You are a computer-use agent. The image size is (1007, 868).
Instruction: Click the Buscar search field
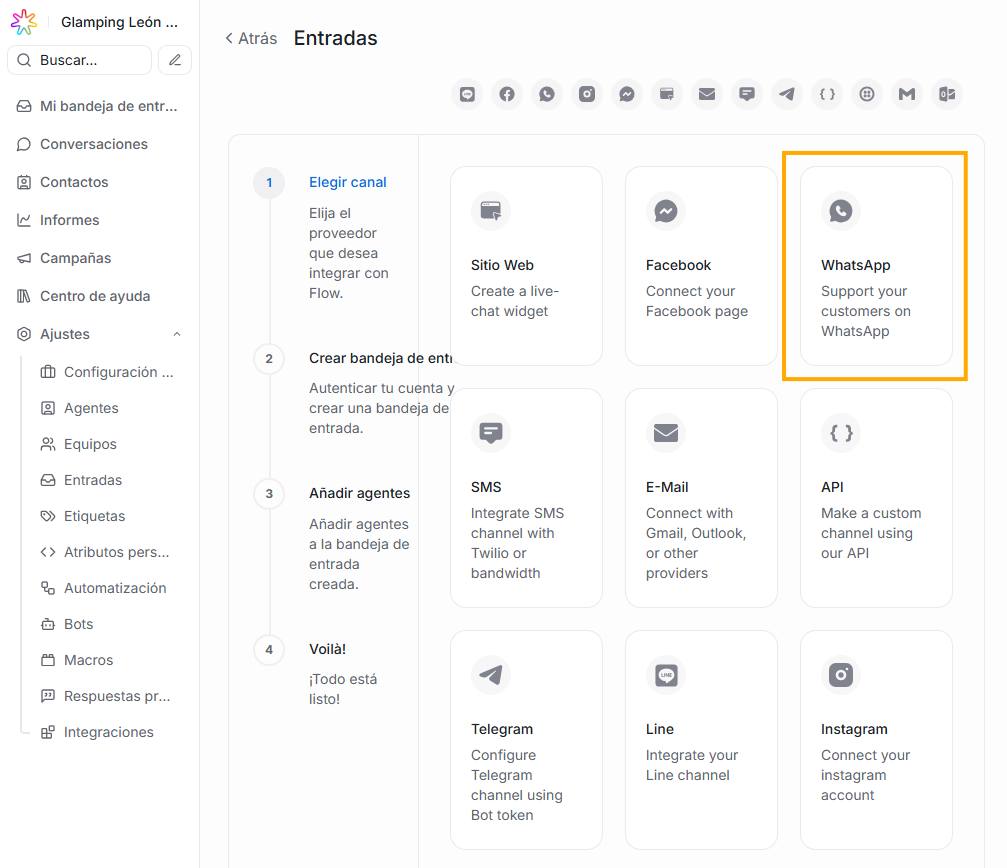click(x=80, y=60)
